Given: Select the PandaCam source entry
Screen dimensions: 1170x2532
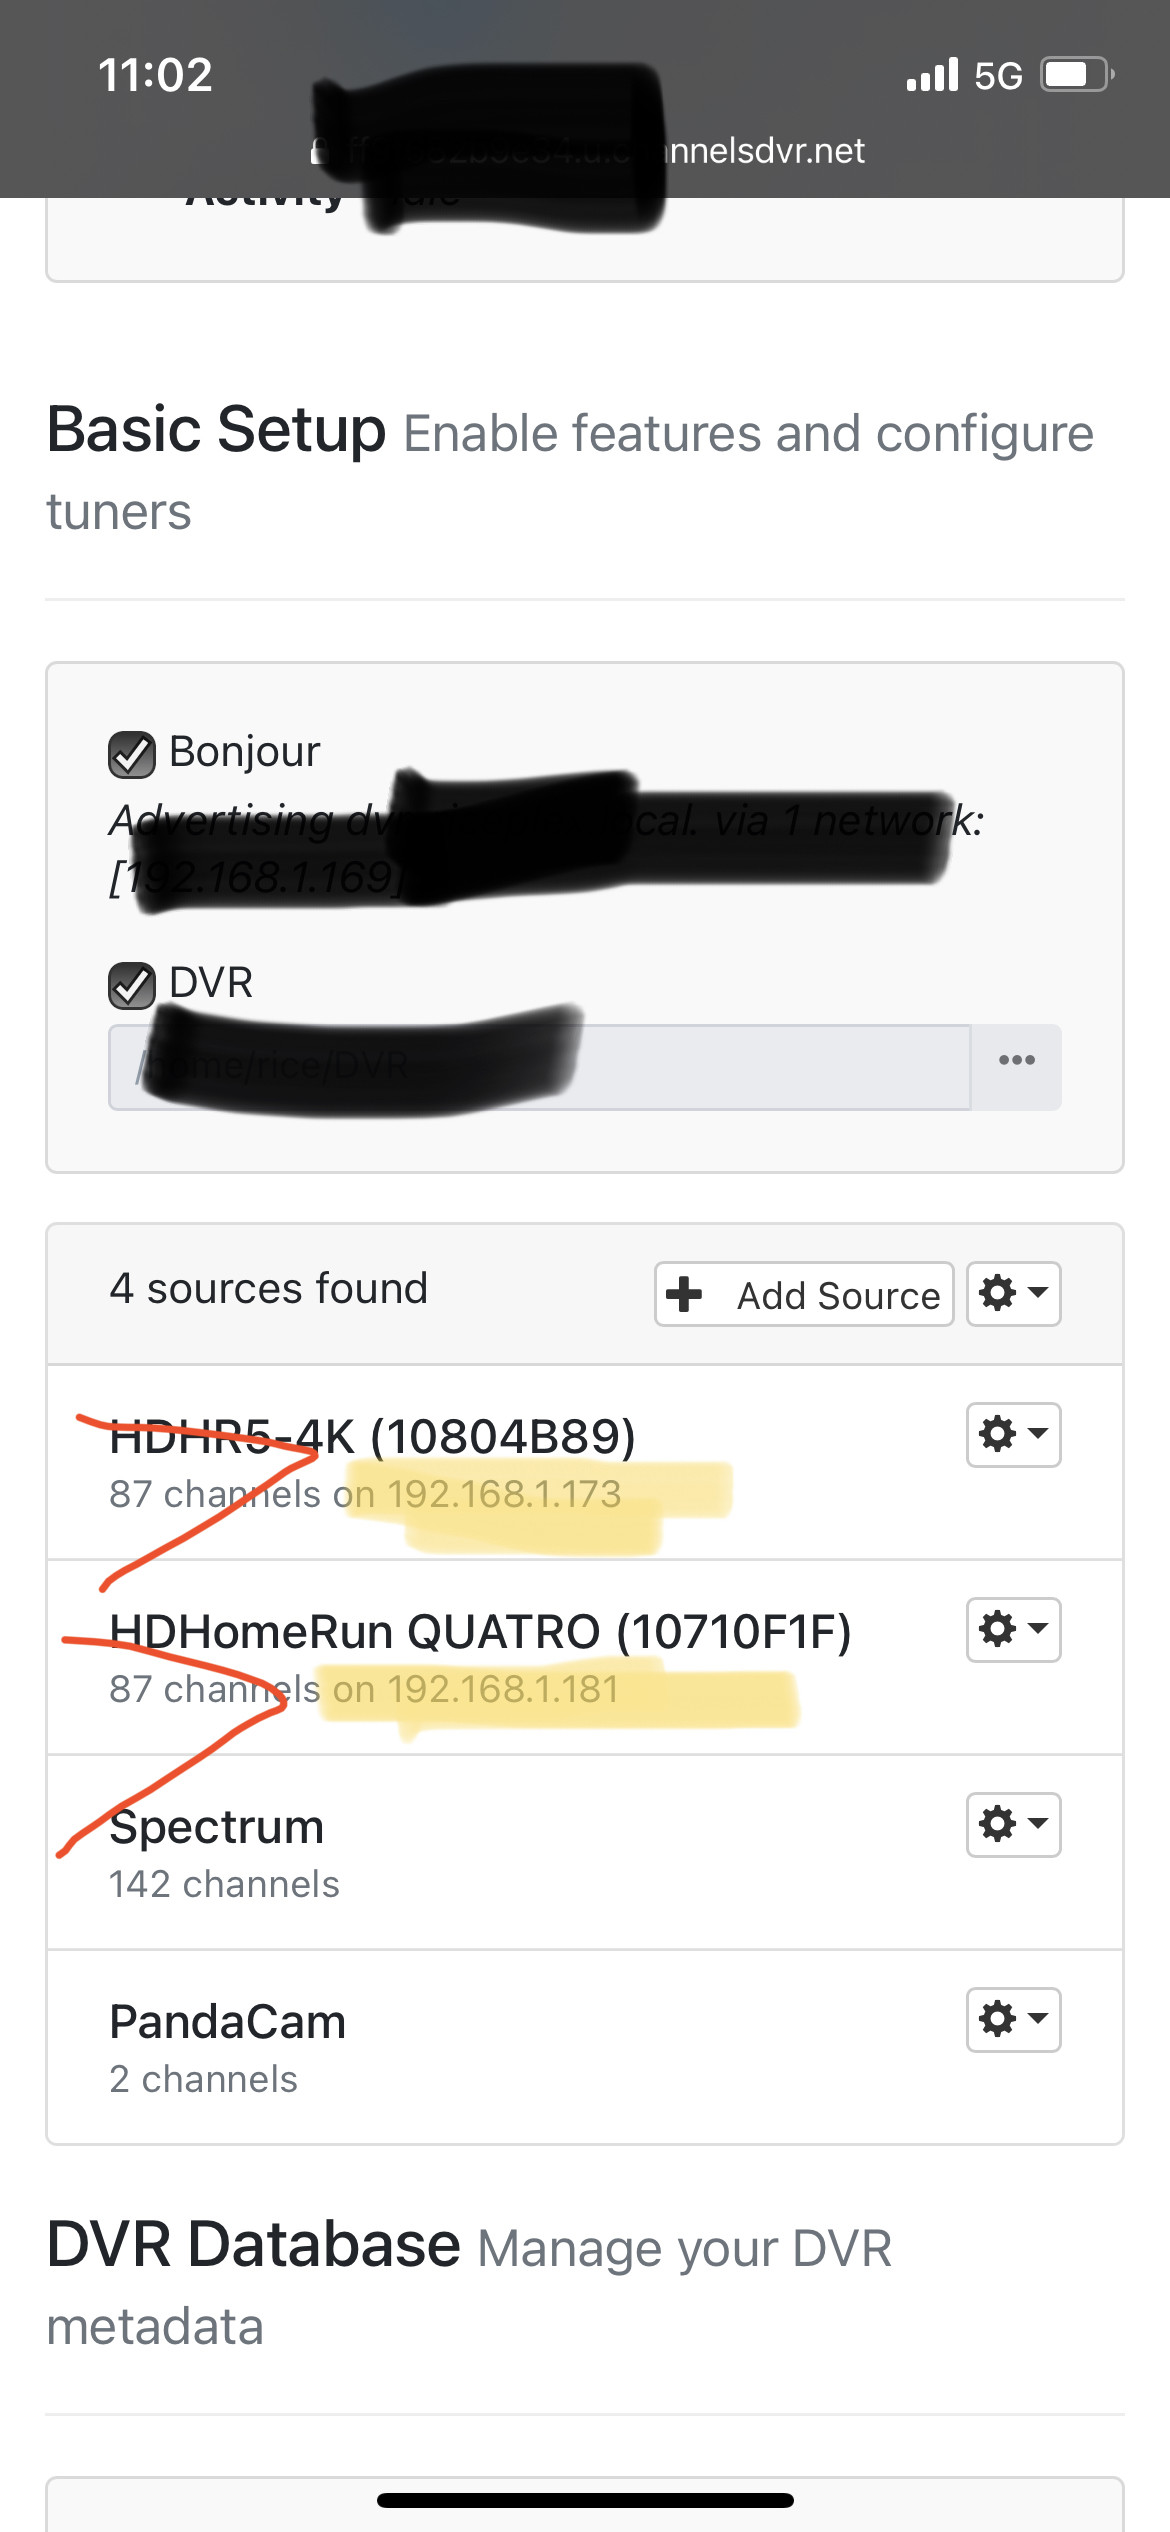Looking at the screenshot, I should tap(228, 2022).
